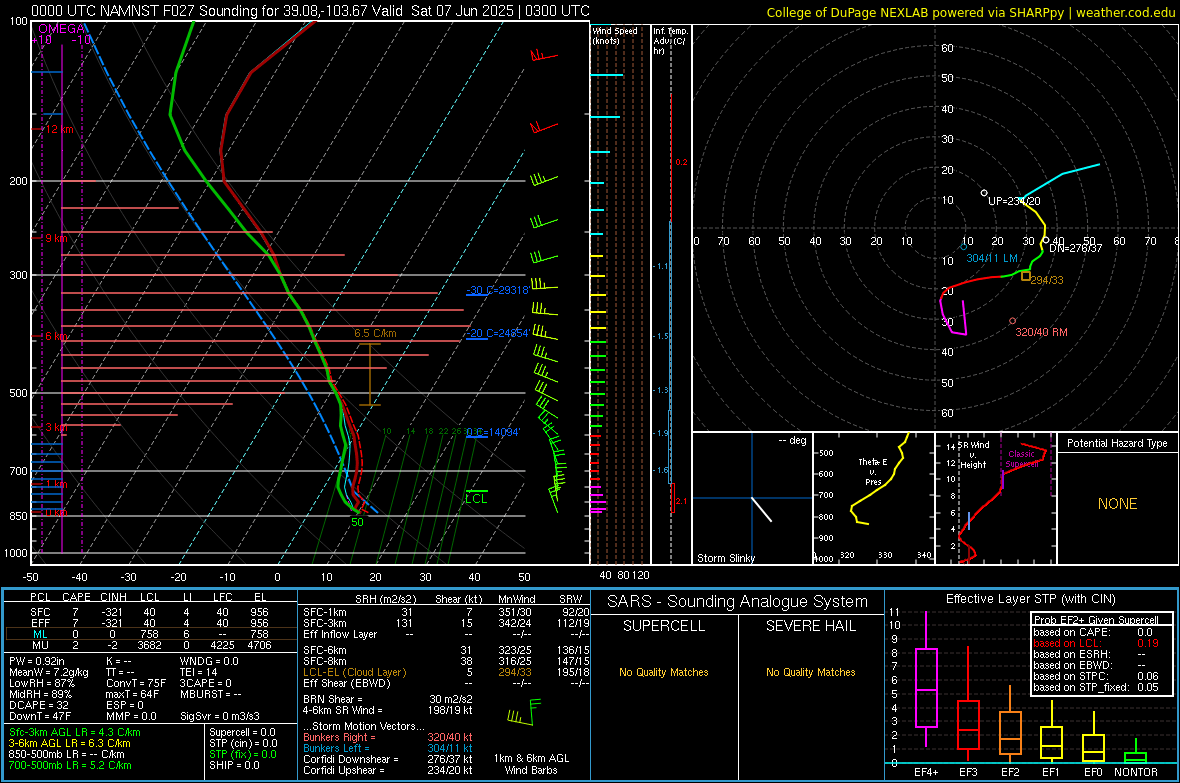
Task: Click the white Corfidi upshear circle on hodograph
Action: click(984, 193)
